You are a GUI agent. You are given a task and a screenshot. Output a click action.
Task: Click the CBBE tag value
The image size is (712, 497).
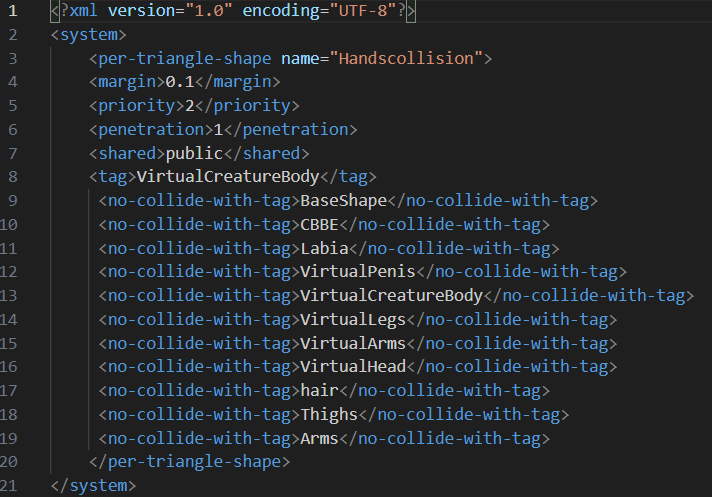point(319,225)
